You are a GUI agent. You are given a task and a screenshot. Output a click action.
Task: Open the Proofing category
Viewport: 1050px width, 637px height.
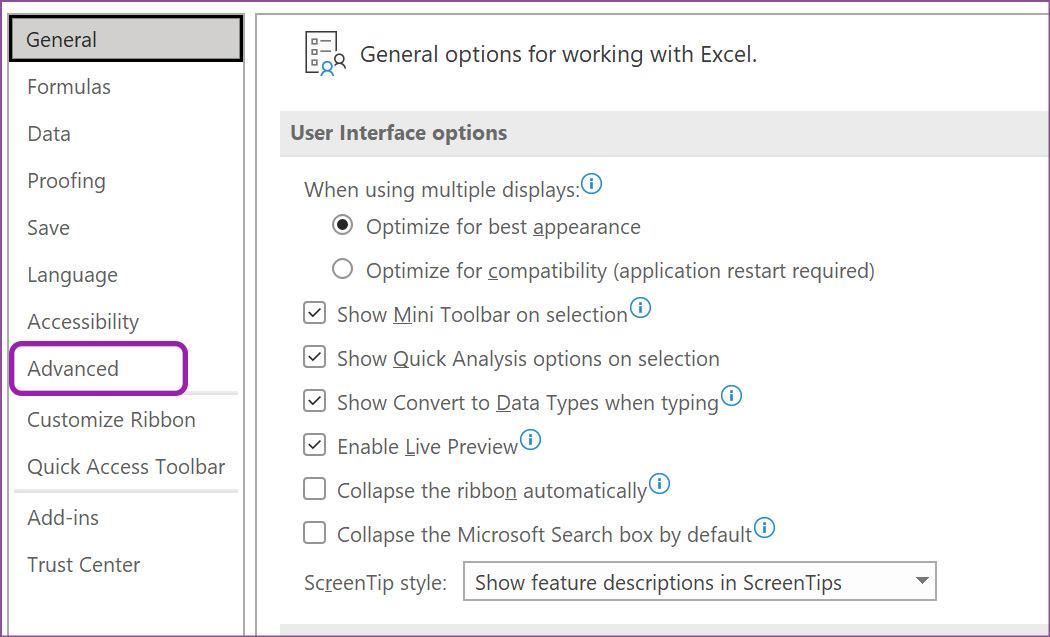[x=66, y=181]
